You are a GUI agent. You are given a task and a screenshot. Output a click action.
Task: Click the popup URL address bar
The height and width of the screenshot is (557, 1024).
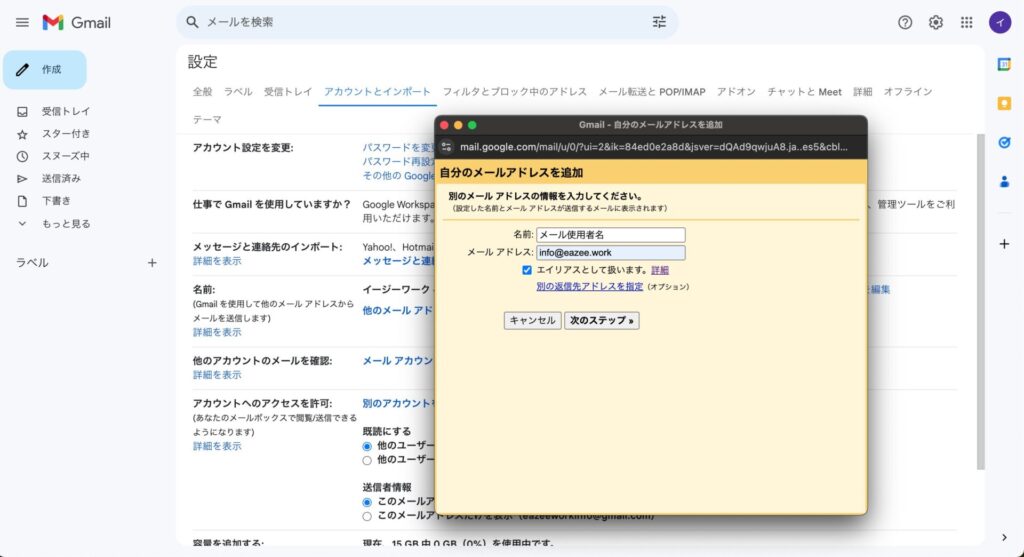click(x=653, y=147)
